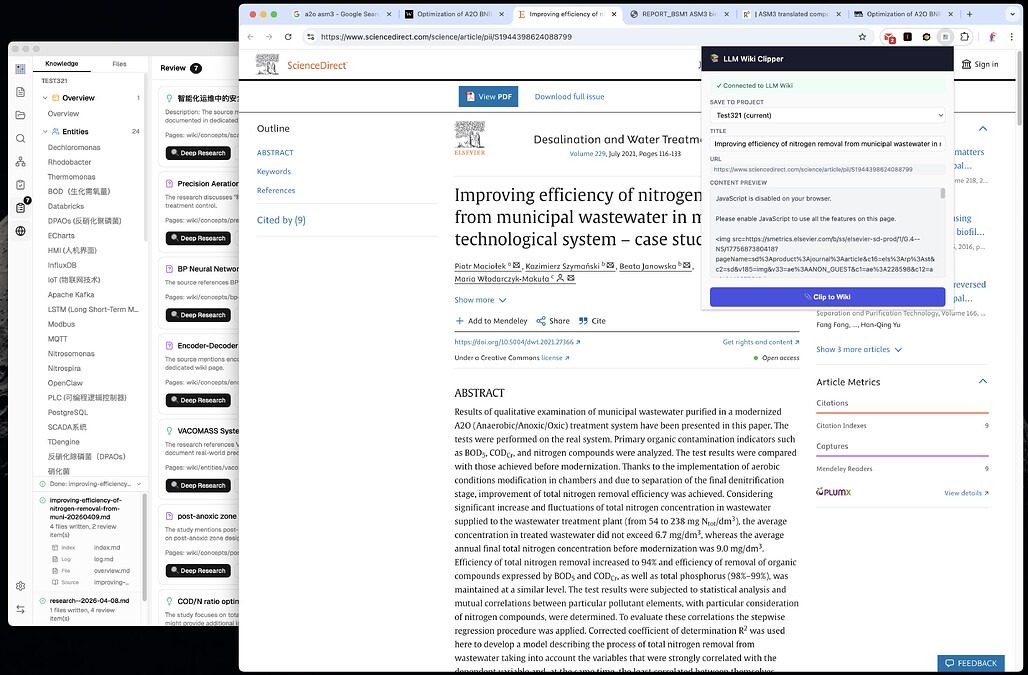This screenshot has height=675, width=1028.
Task: Toggle the LLM Wiki Clipper extension icon
Action: pos(945,37)
